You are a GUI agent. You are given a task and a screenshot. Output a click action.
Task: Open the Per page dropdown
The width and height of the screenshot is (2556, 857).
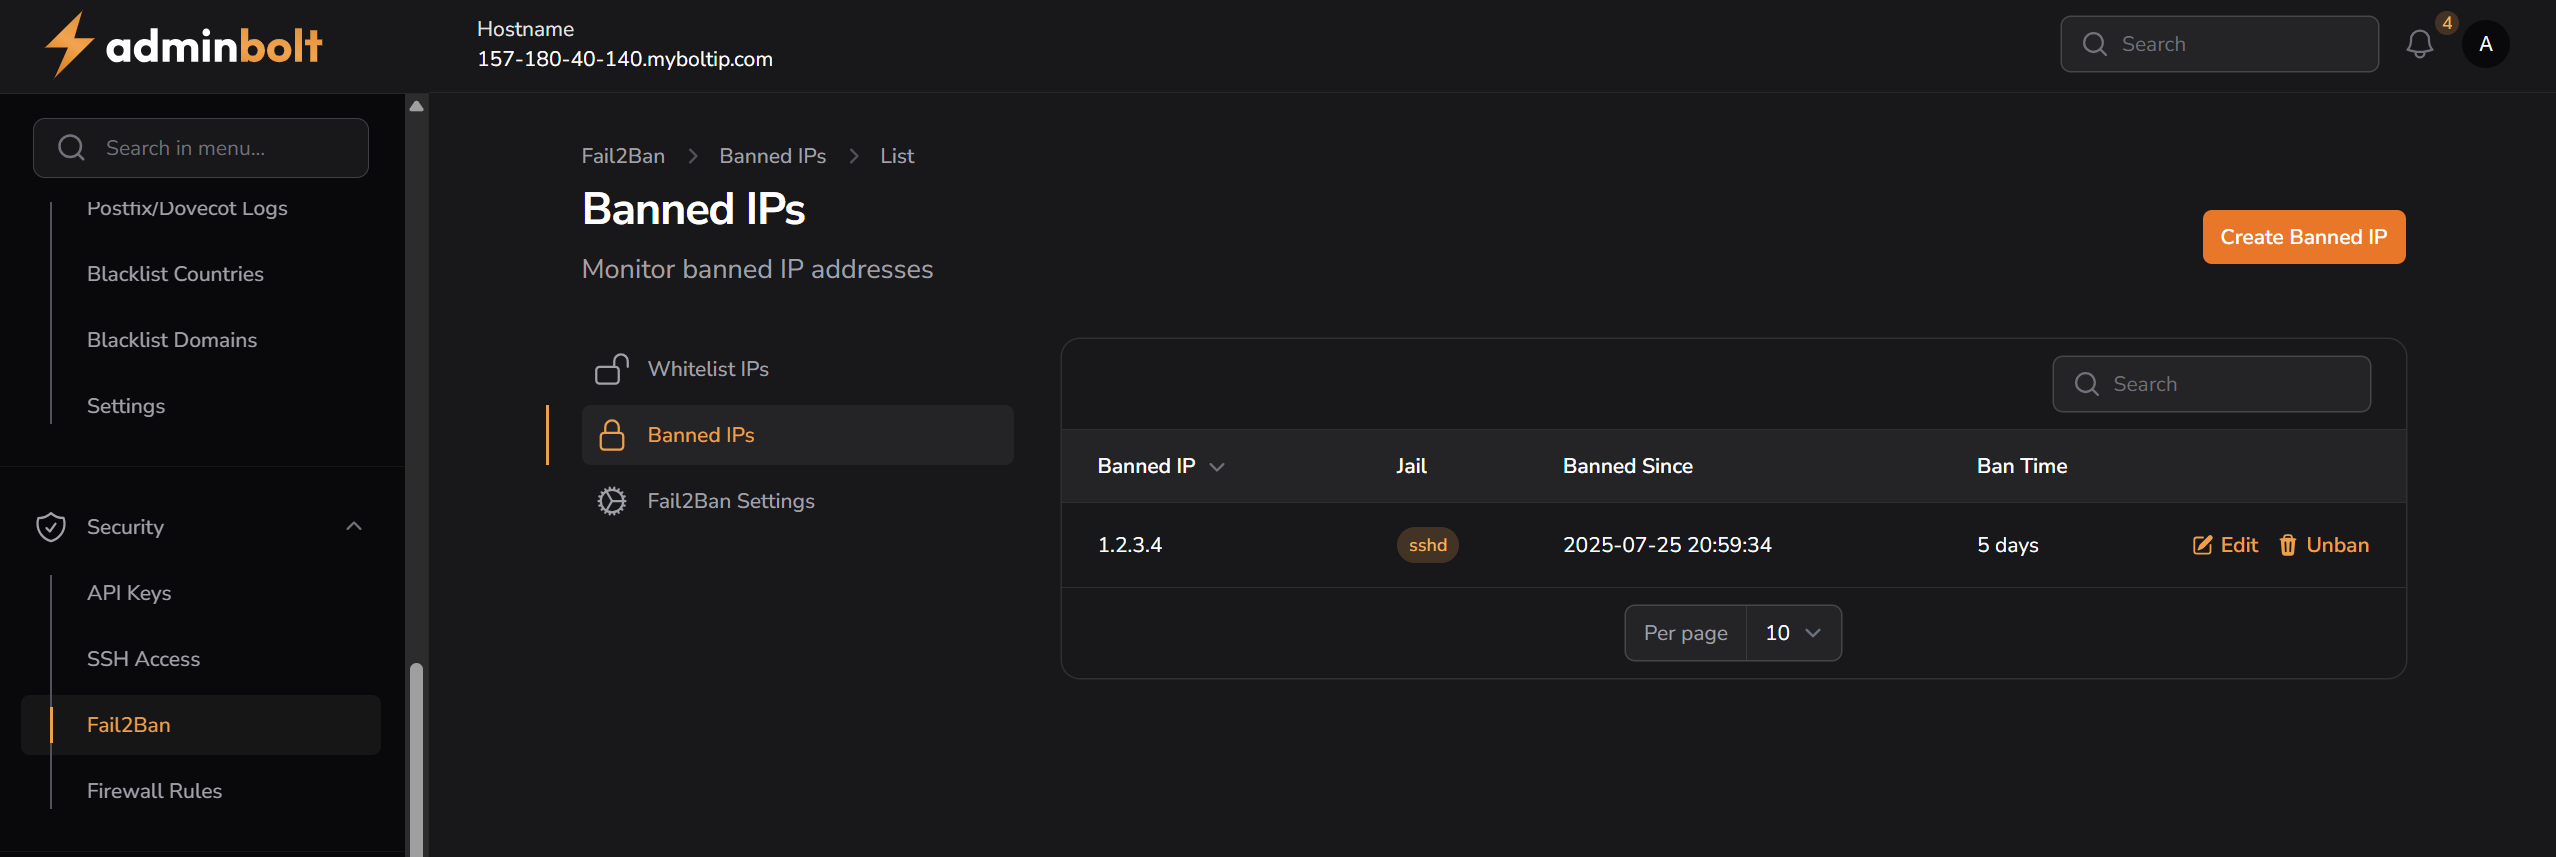pyautogui.click(x=1793, y=633)
